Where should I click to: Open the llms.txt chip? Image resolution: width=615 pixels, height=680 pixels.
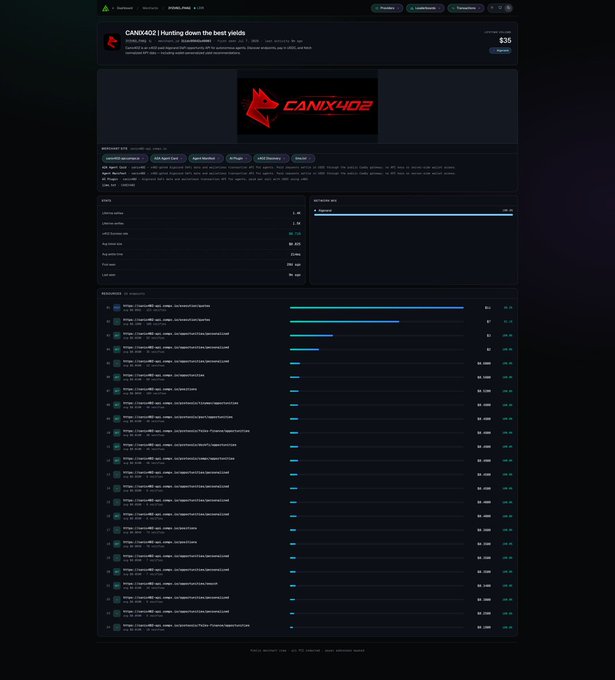(303, 159)
